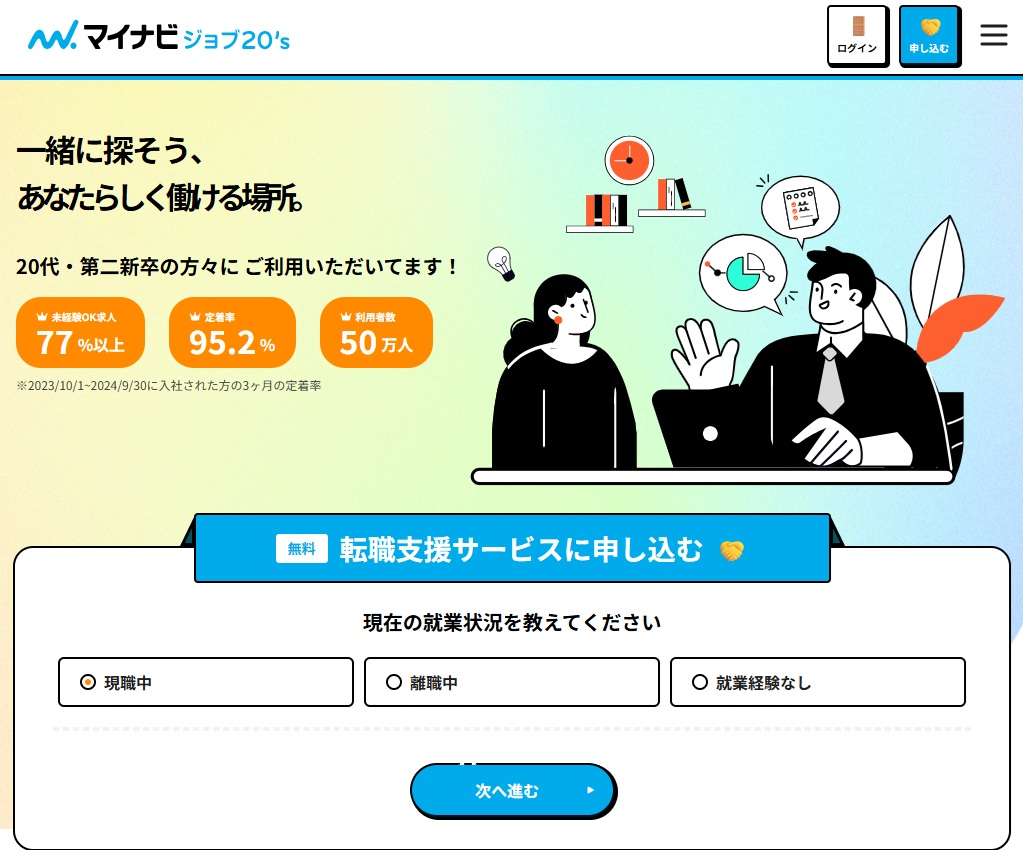Click the 定着率 95.2% badge

232,333
